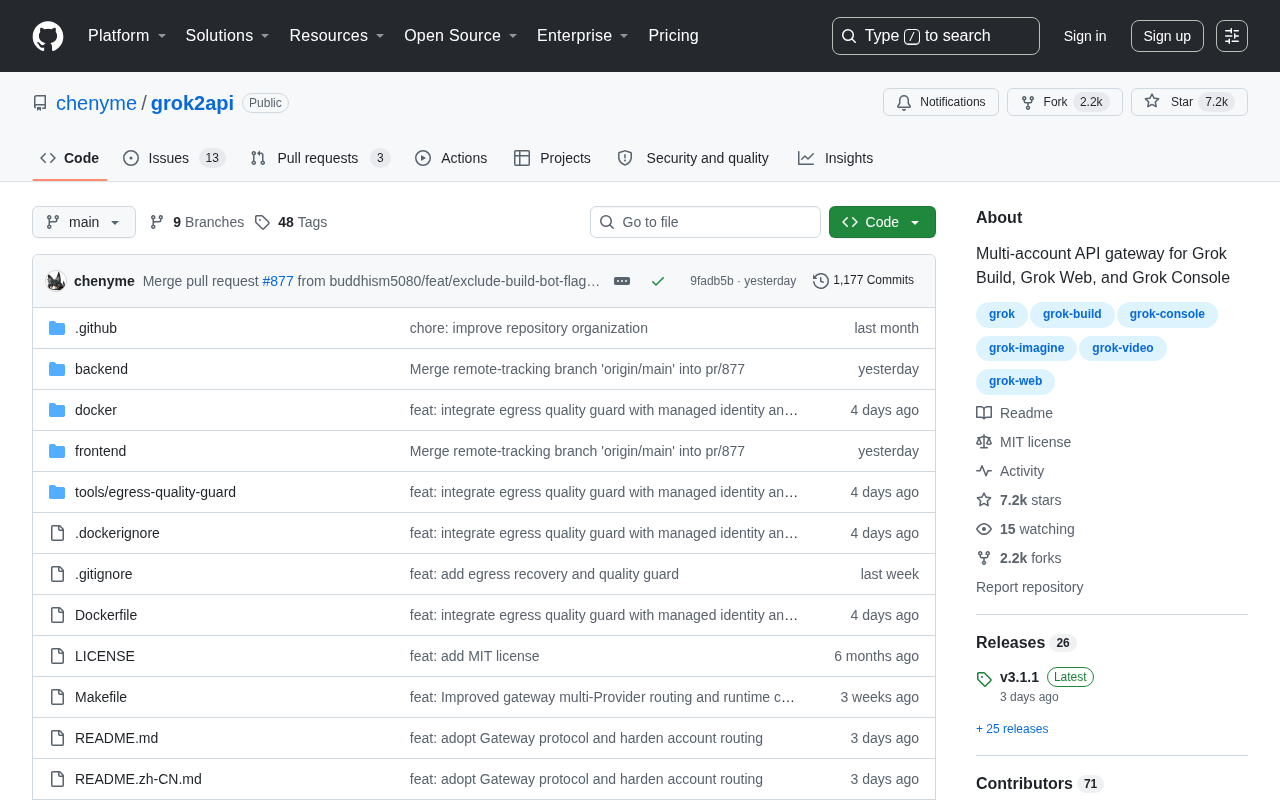Switch to the Issues tab
1280x800 pixels.
[174, 158]
